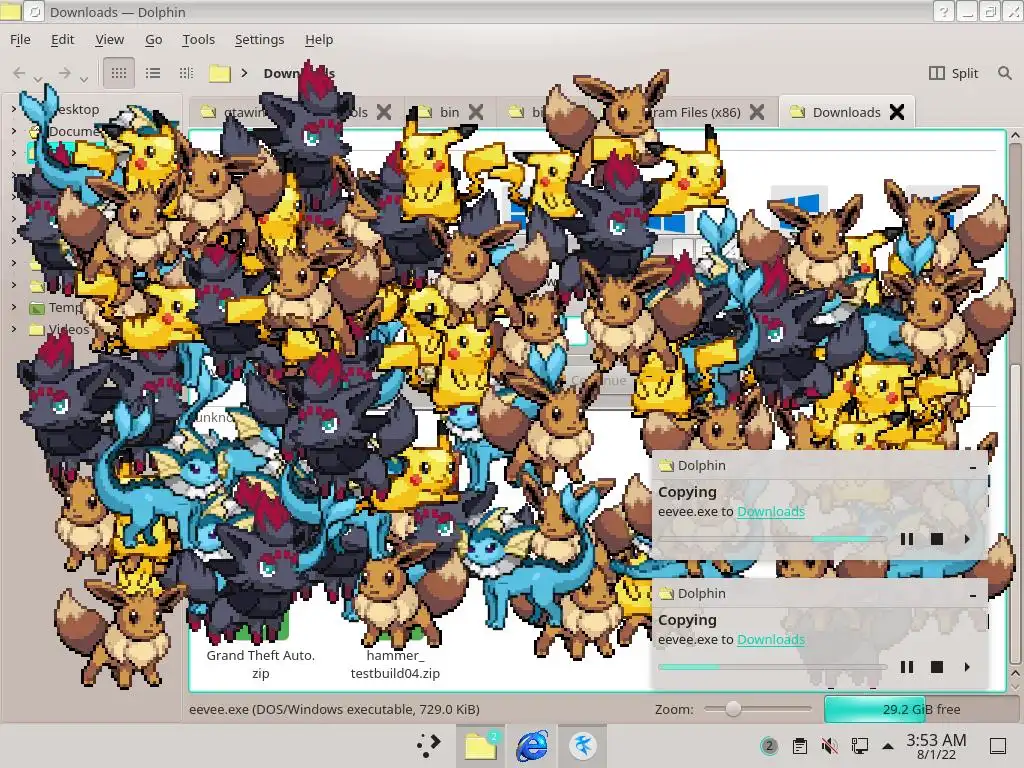Open the back history dropdown arrow
1024x768 pixels.
click(39, 79)
